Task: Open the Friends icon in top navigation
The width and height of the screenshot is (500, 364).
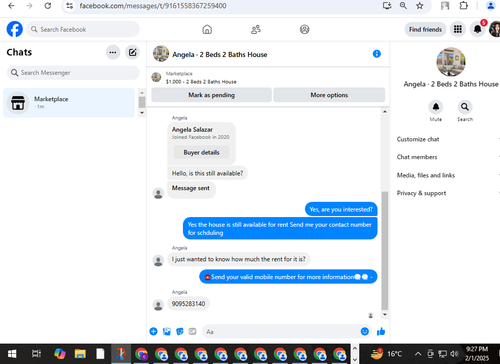Action: [256, 29]
